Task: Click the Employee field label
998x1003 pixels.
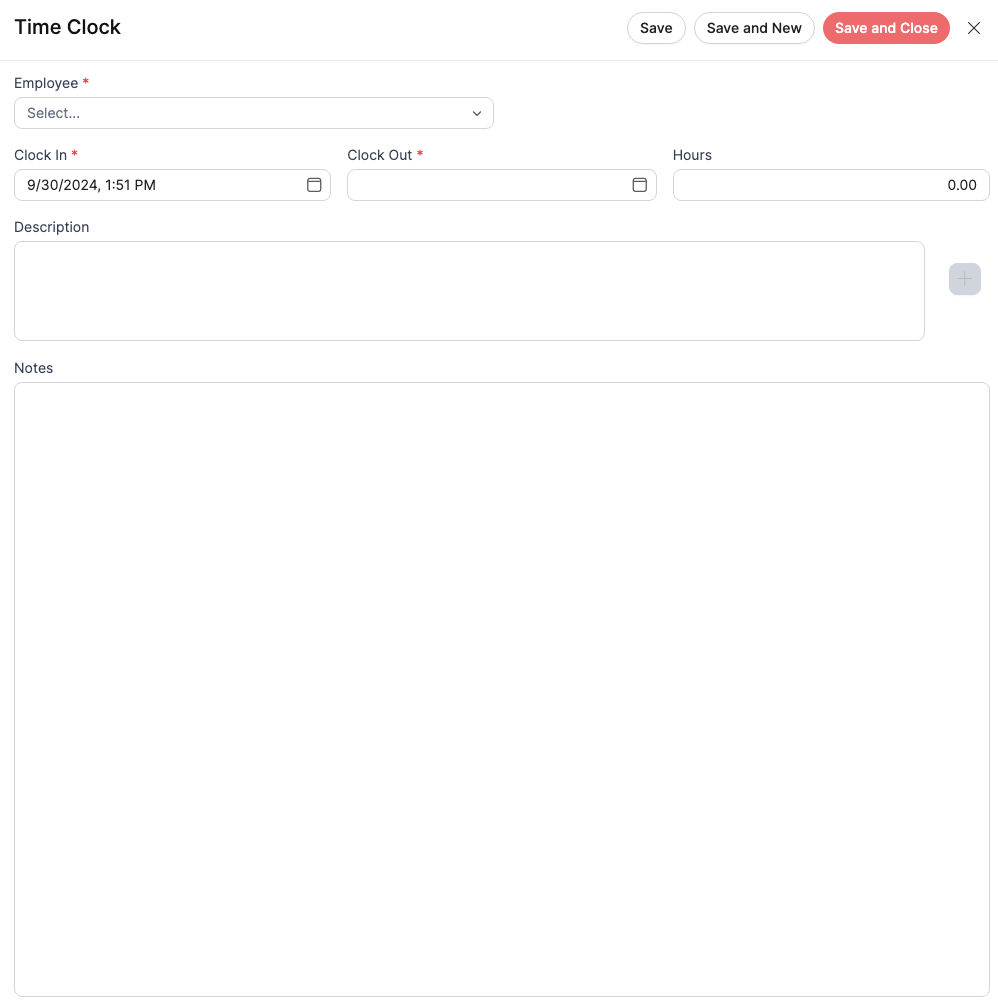Action: pos(46,83)
